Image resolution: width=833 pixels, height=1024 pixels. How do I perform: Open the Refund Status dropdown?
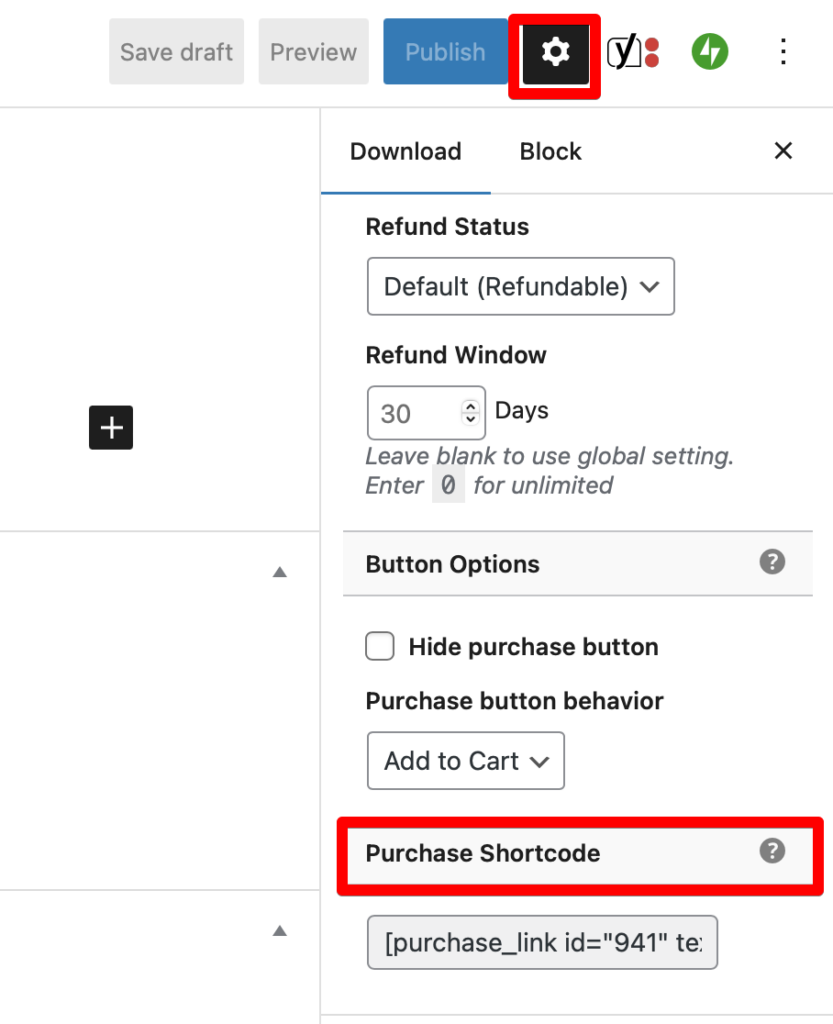click(520, 286)
